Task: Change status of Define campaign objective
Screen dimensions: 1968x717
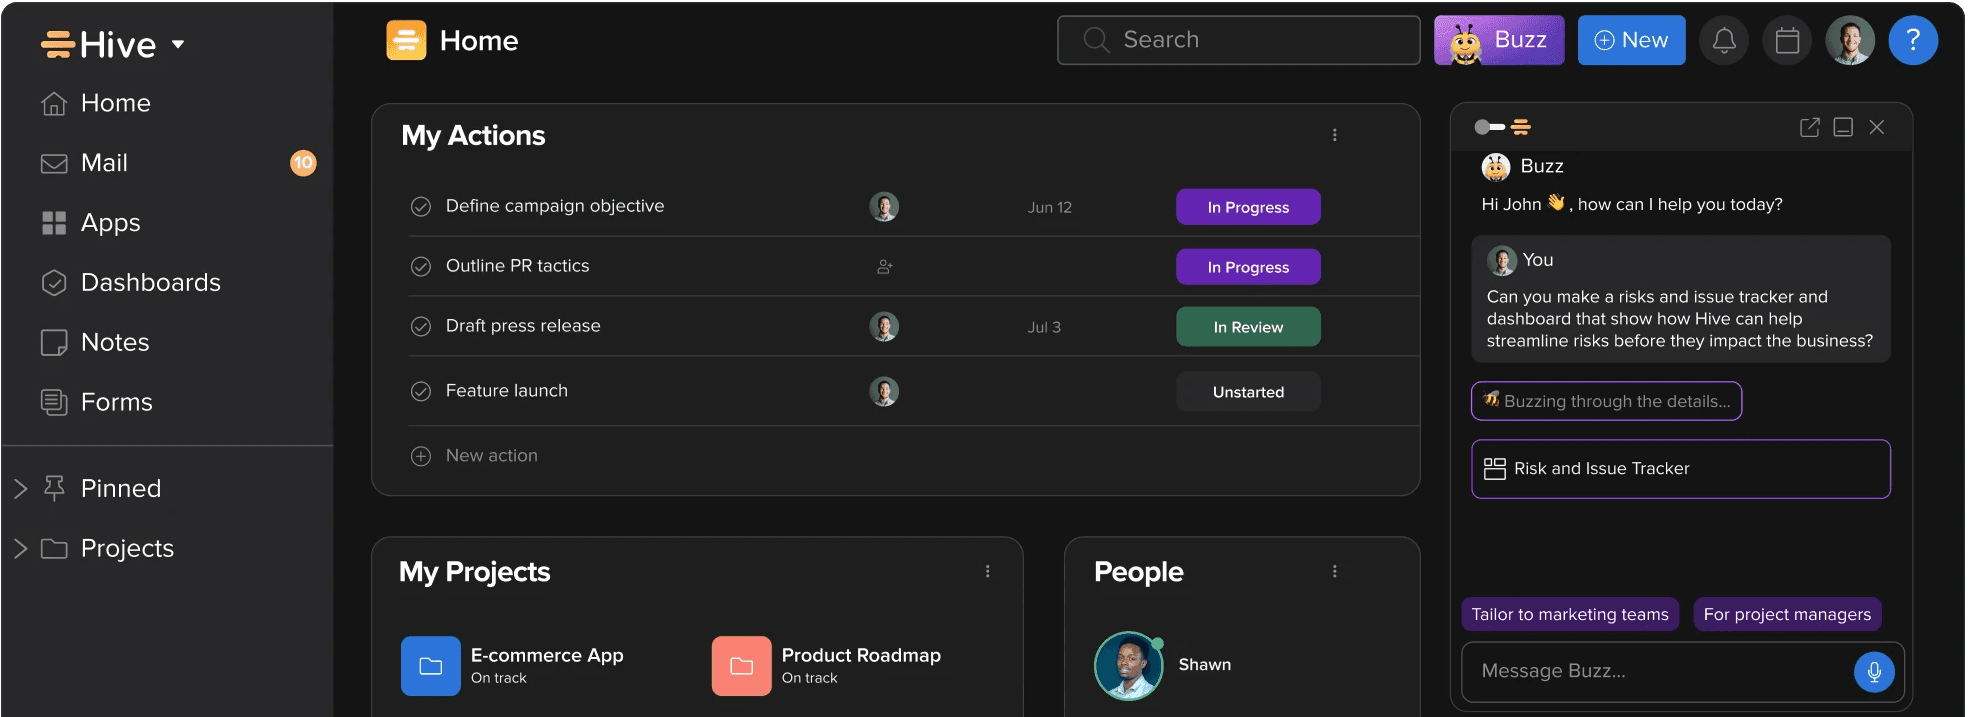Action: point(1248,207)
